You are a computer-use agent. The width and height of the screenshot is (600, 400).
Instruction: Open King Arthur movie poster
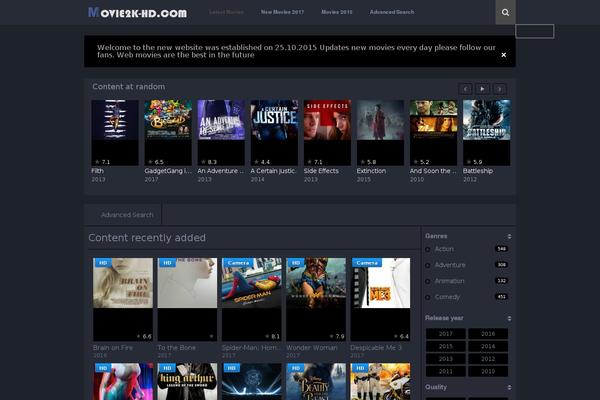[187, 382]
